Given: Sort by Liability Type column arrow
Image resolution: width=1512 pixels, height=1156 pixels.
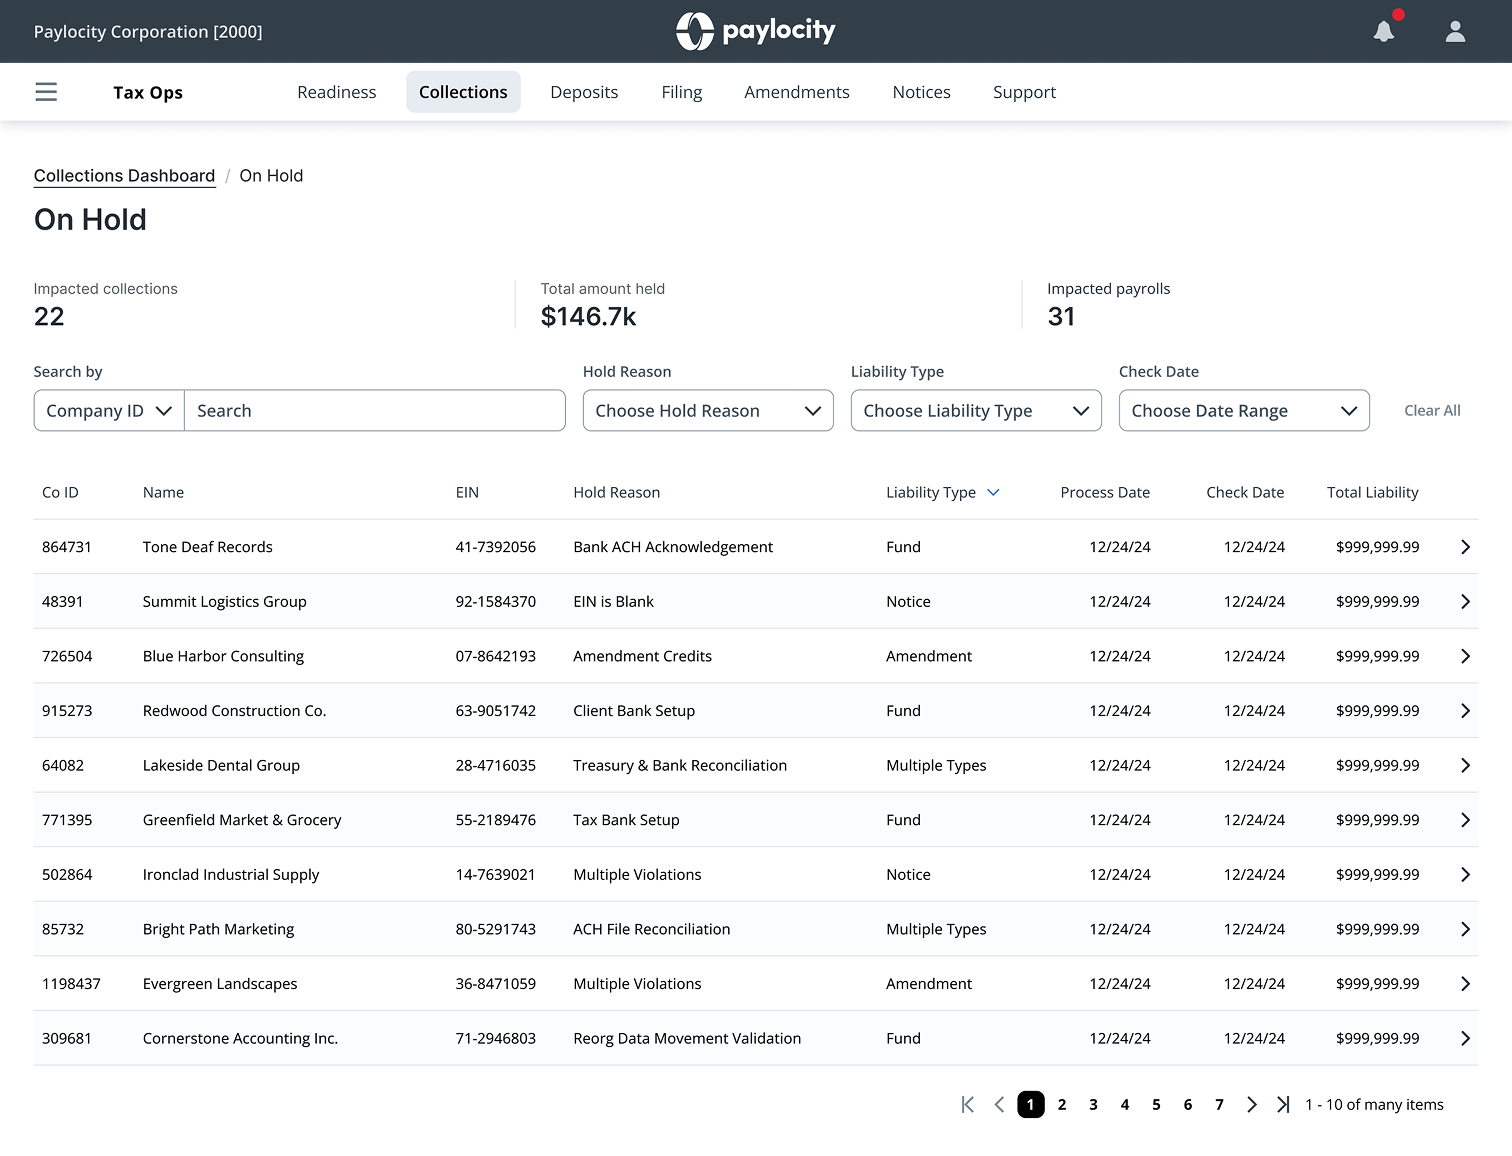Looking at the screenshot, I should point(993,492).
